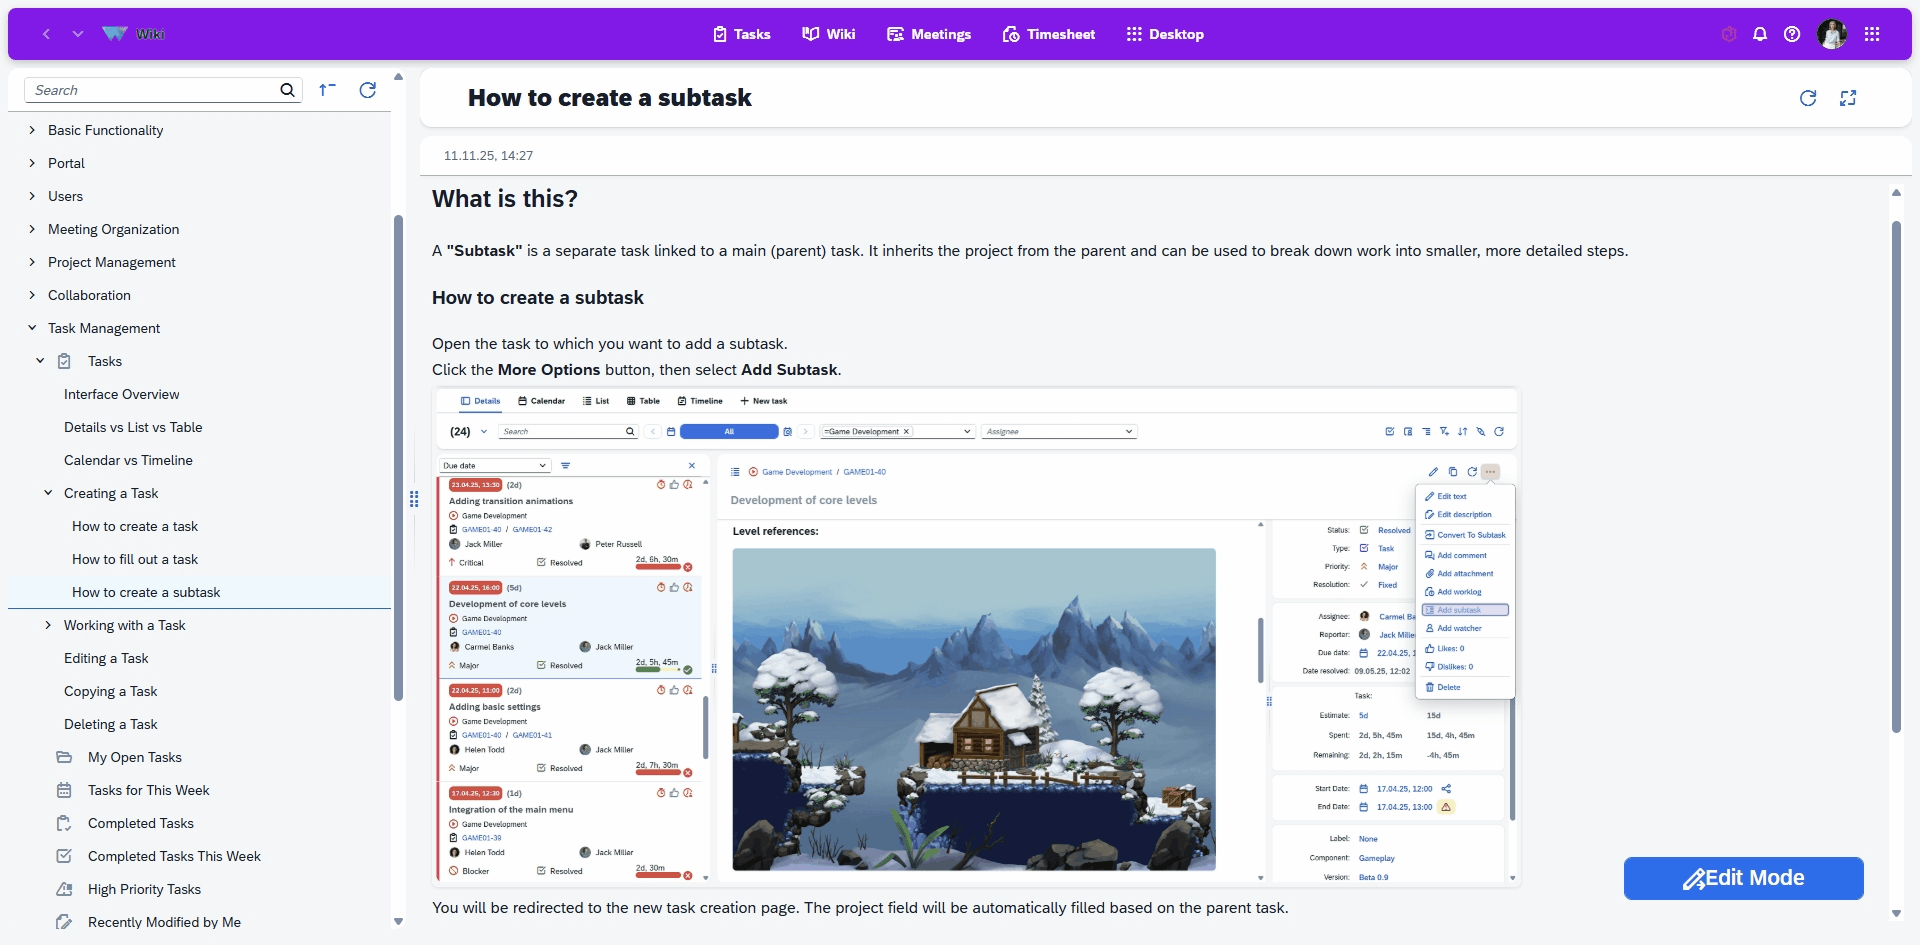Click the back arrow in header
This screenshot has height=945, width=1920.
[46, 34]
